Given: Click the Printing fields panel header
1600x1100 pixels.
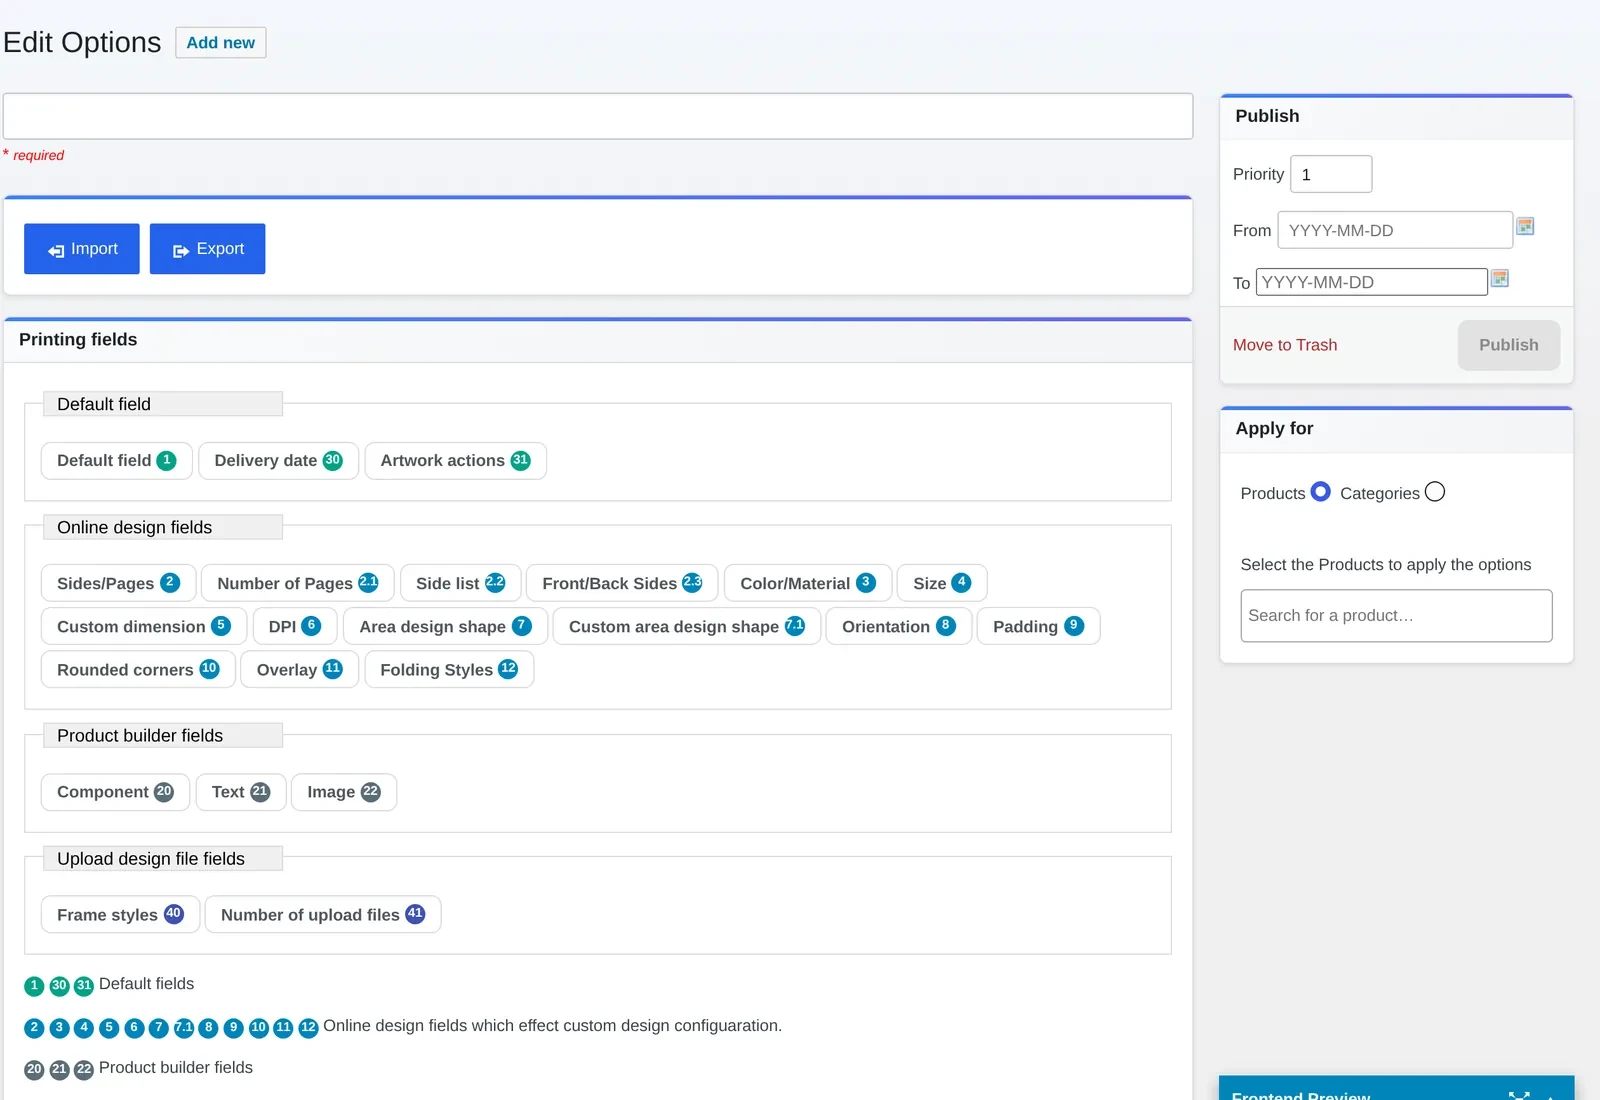Looking at the screenshot, I should point(598,340).
